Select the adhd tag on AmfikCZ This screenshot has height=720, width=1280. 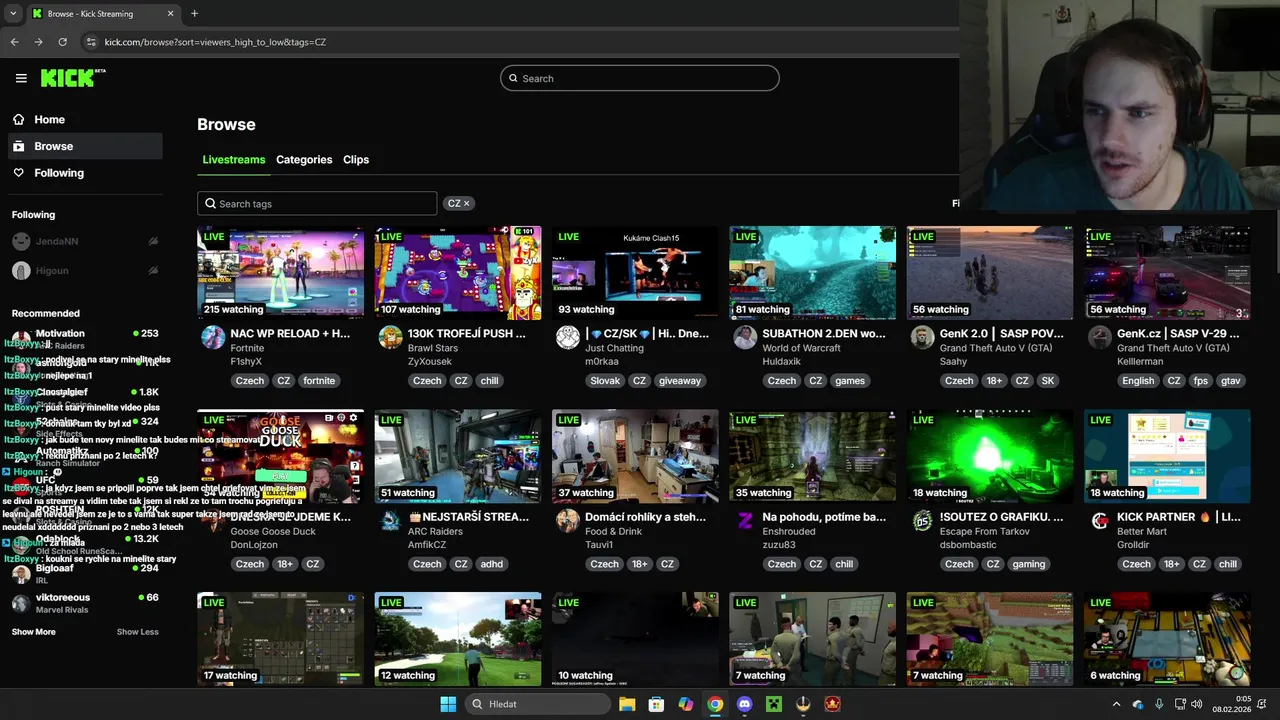pos(492,564)
